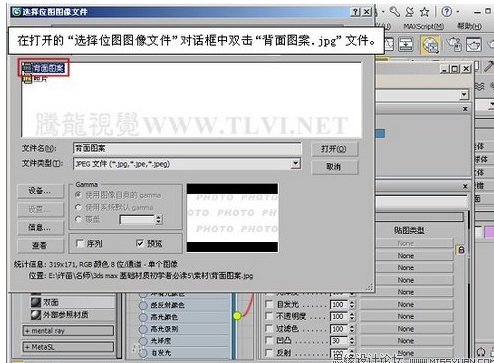Click the 查看 button
Image resolution: width=494 pixels, height=363 pixels.
(40, 246)
